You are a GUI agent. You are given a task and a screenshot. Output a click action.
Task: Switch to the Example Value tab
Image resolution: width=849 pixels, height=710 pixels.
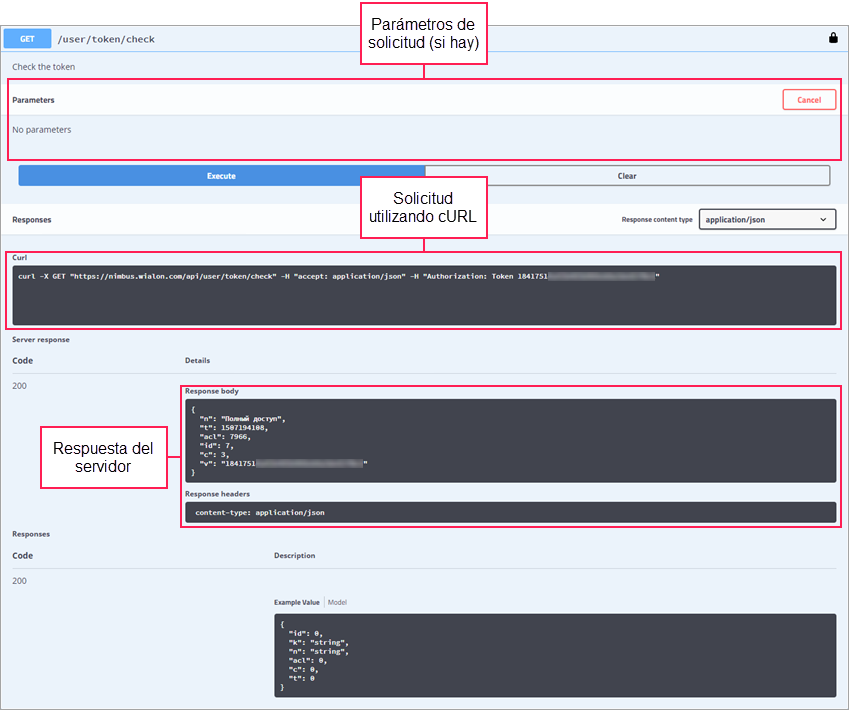pyautogui.click(x=297, y=602)
